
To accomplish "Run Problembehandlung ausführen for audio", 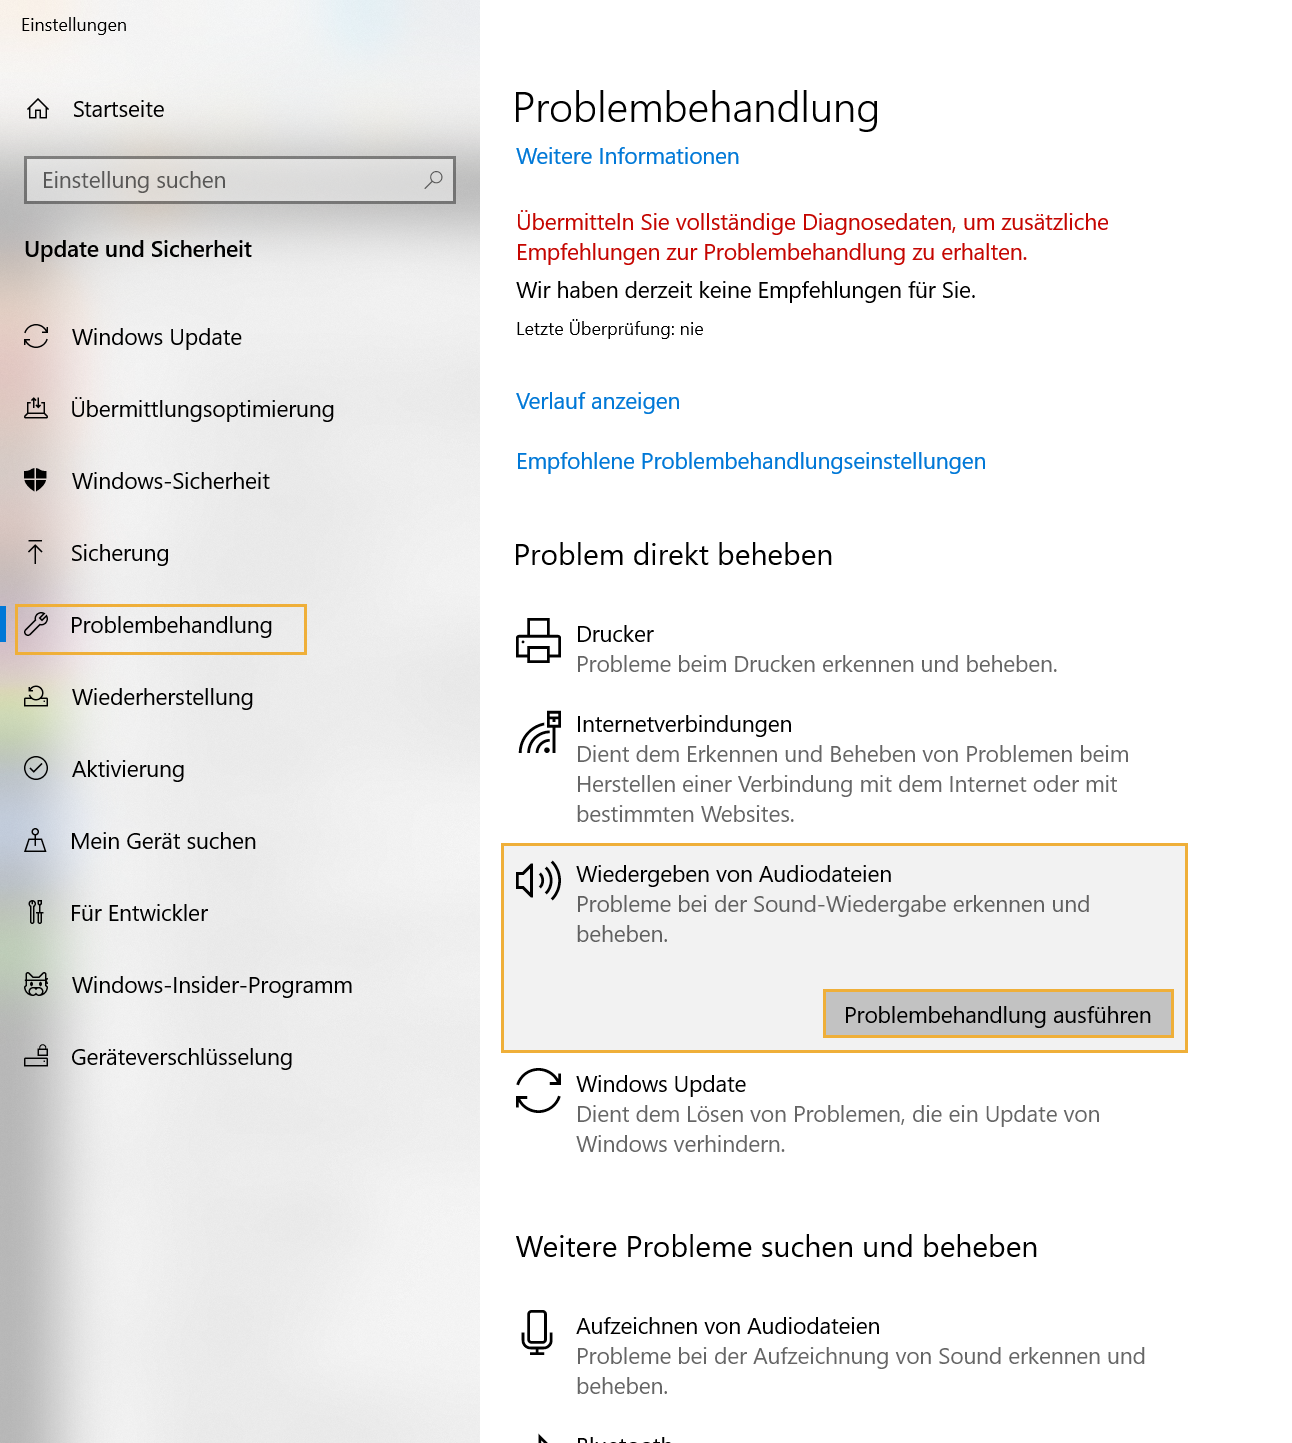I will [998, 1014].
